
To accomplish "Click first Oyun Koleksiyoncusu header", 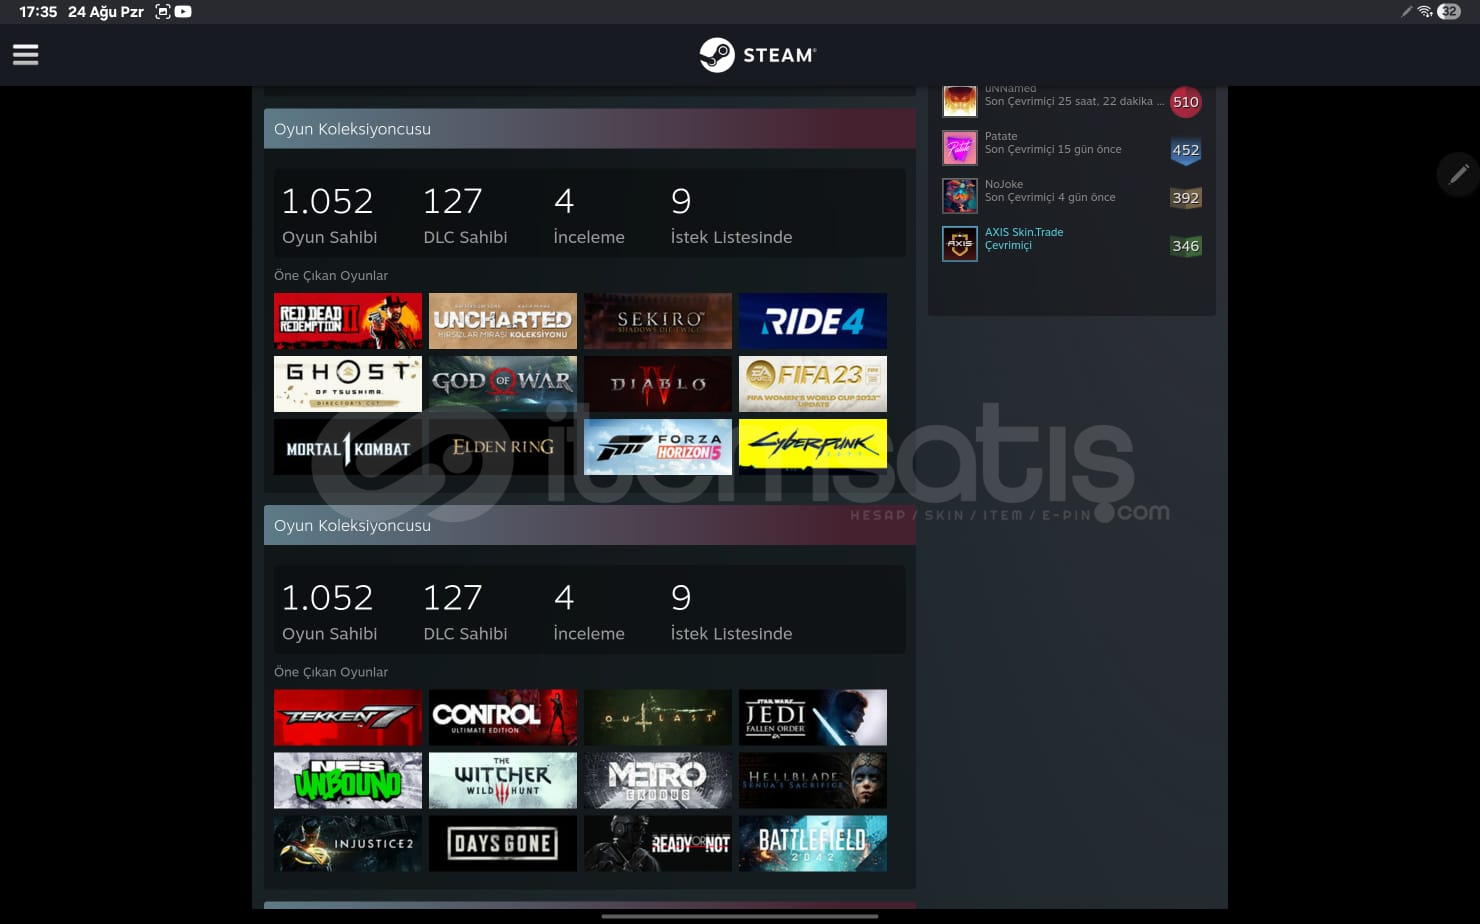I will [590, 129].
